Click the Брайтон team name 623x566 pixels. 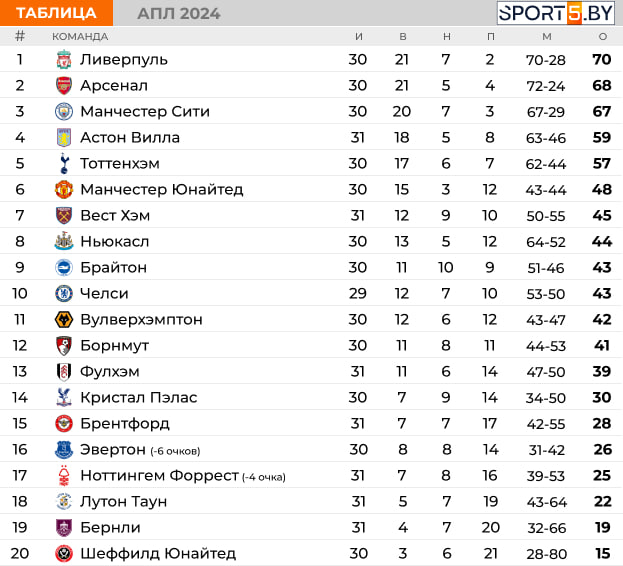pos(114,267)
